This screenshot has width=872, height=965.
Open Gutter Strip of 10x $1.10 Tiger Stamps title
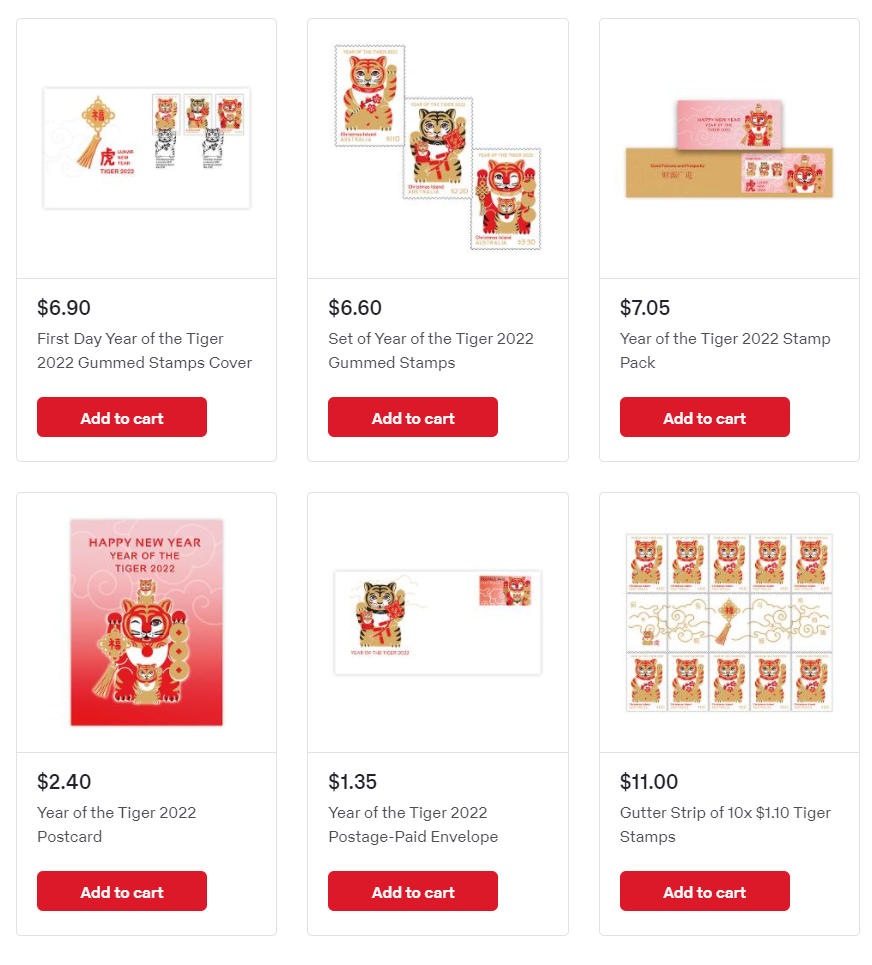[725, 825]
